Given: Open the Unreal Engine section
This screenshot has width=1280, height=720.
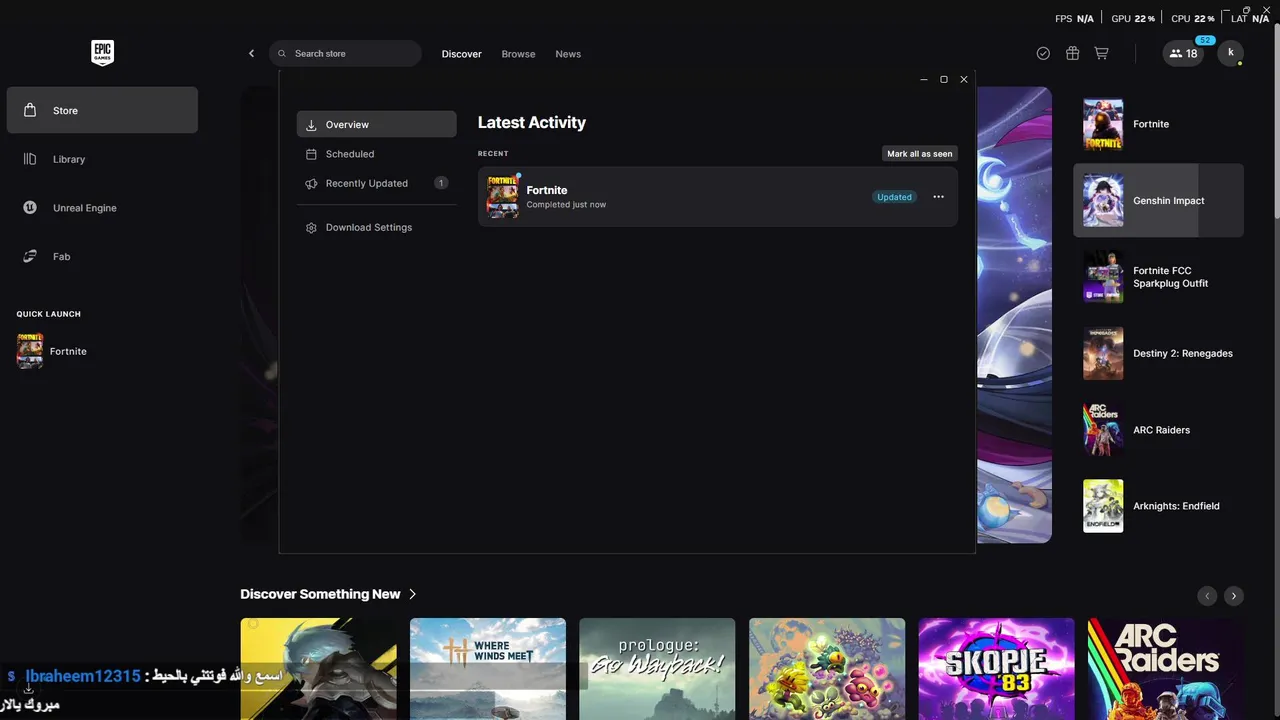Looking at the screenshot, I should [x=102, y=208].
